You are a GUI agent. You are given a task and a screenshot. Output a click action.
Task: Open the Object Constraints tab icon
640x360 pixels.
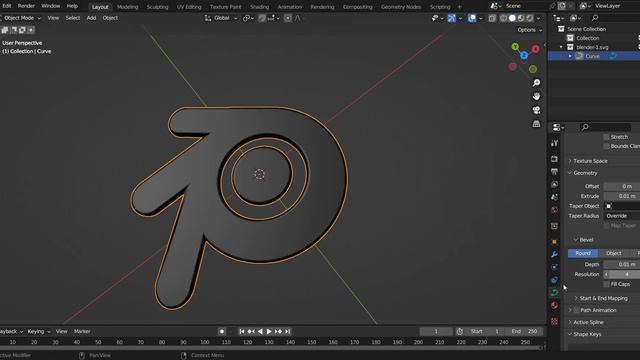pos(554,280)
